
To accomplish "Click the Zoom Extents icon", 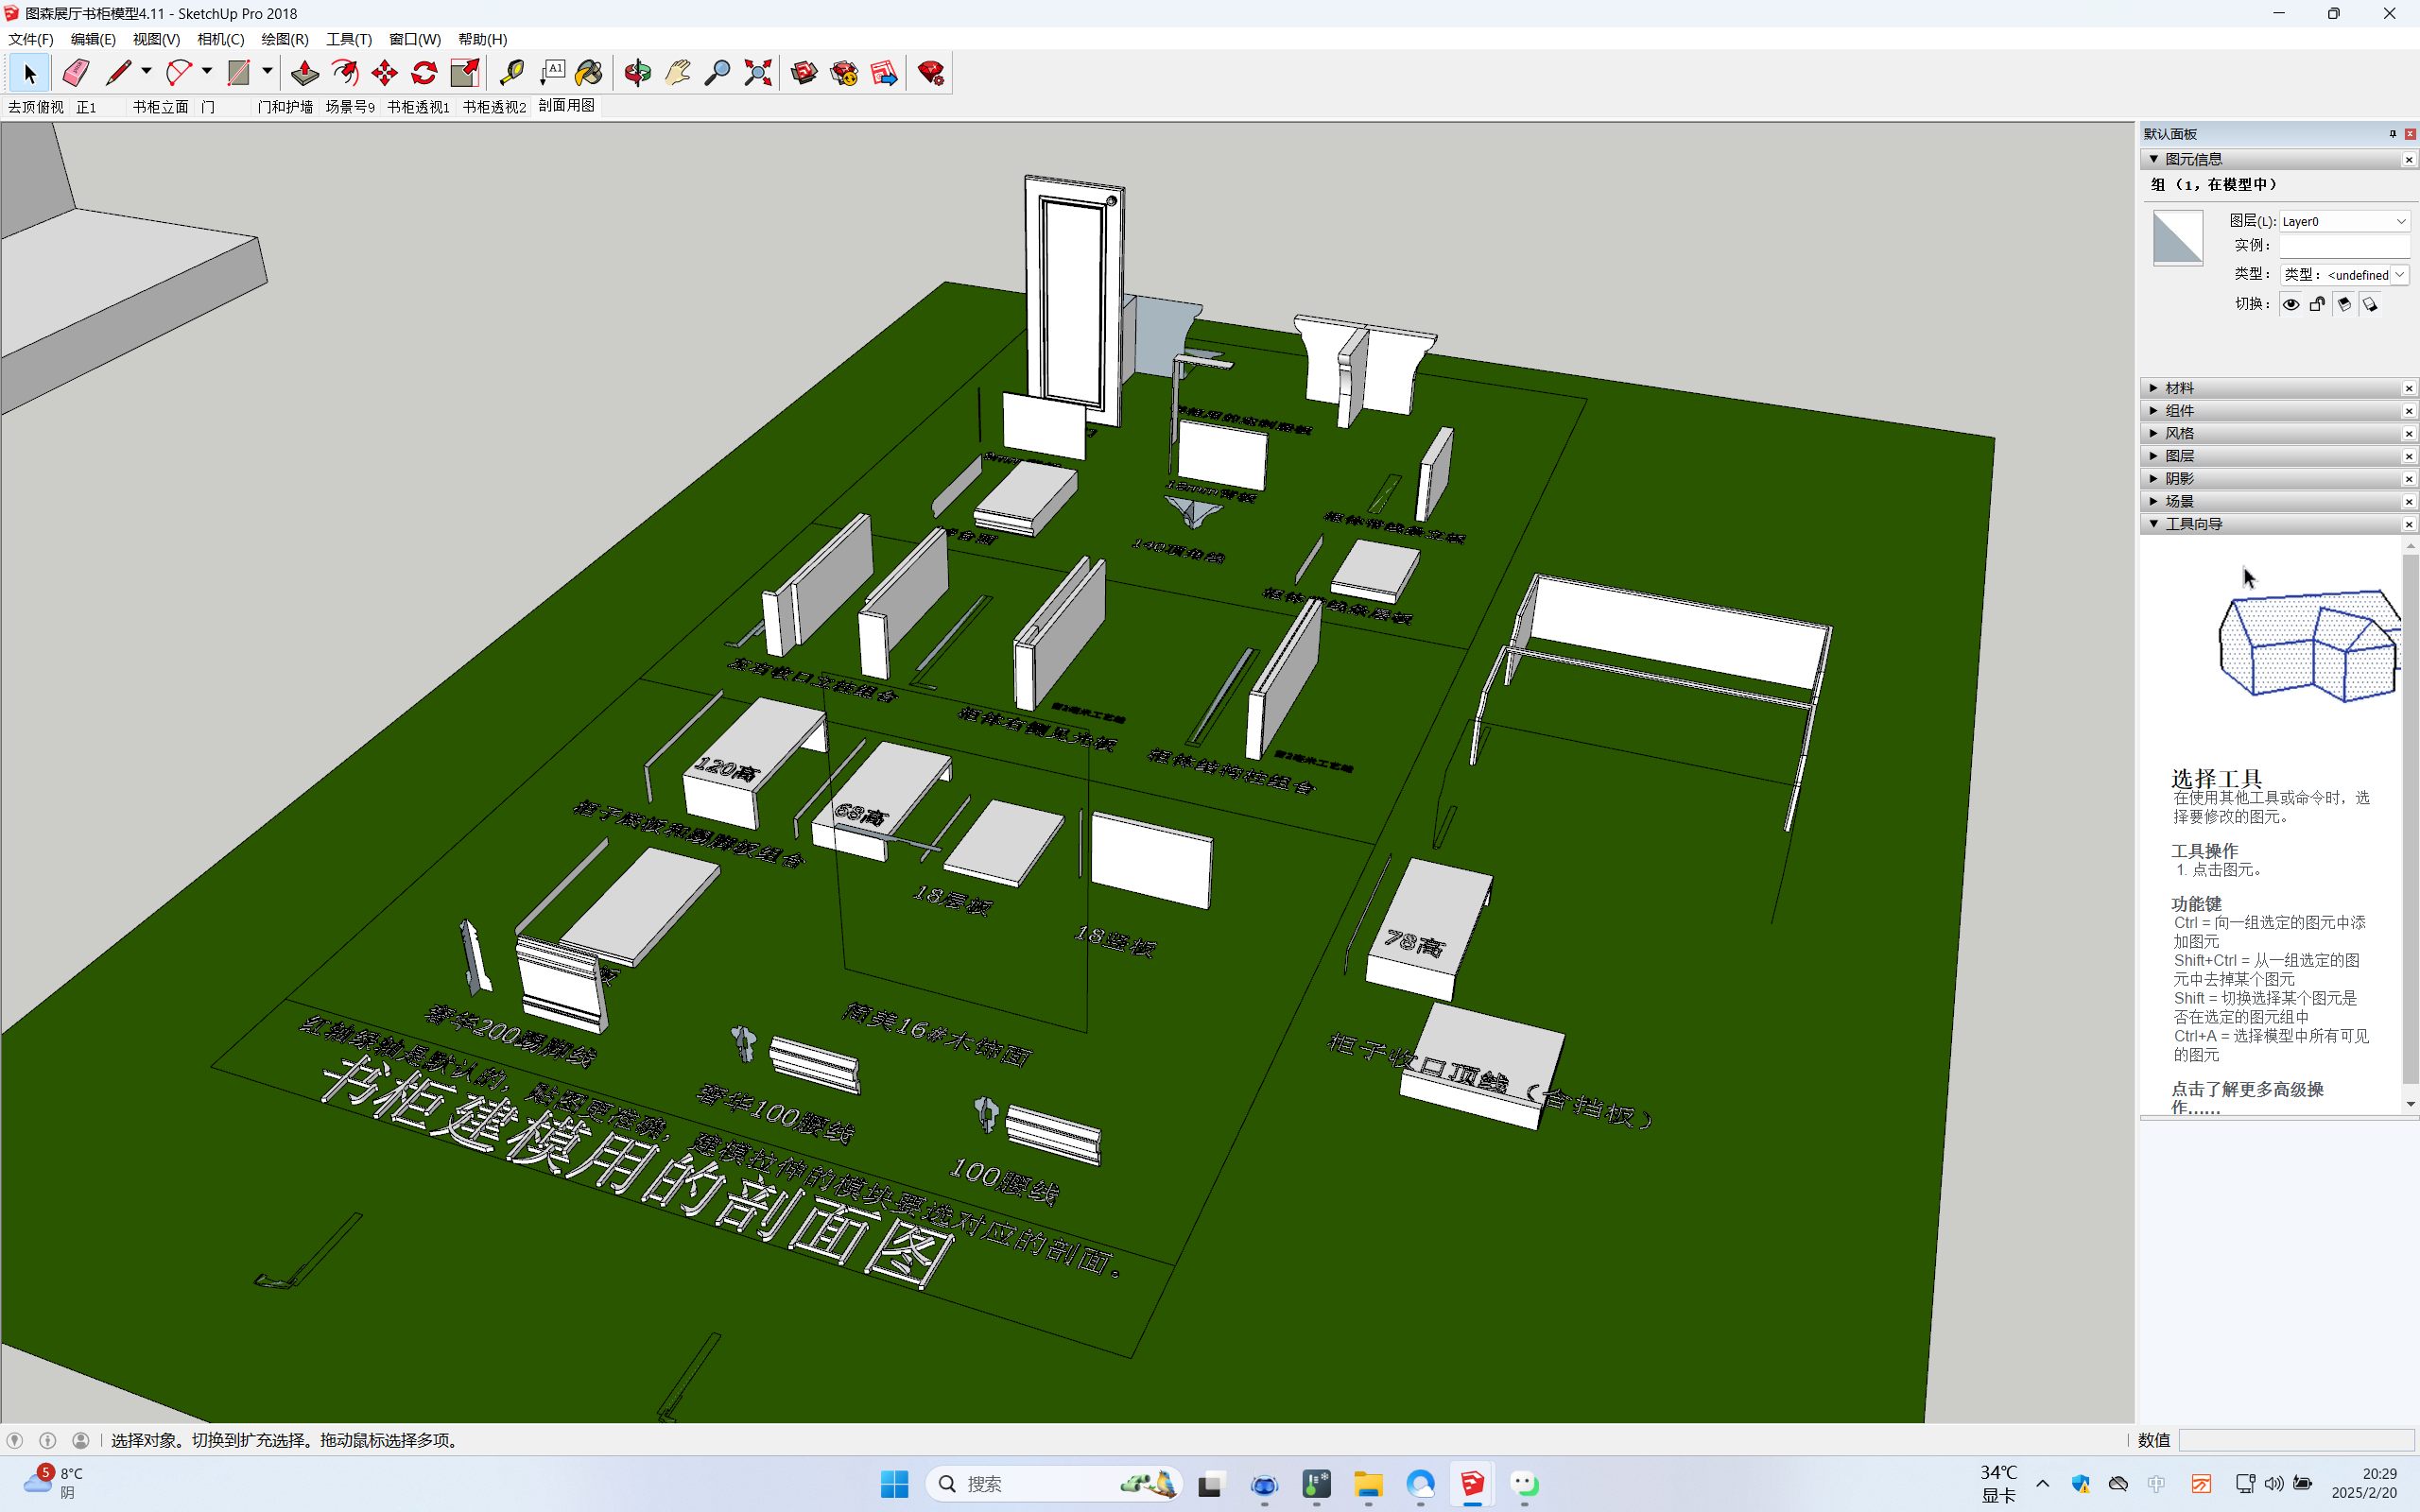I will (x=758, y=73).
